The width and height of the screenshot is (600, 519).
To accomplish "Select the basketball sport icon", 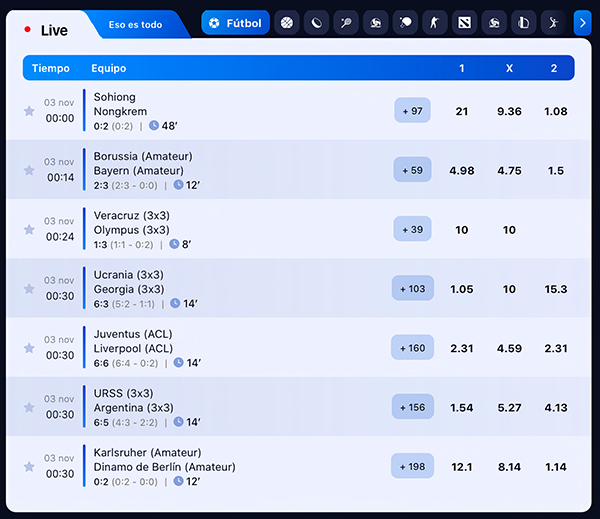I will 287,23.
